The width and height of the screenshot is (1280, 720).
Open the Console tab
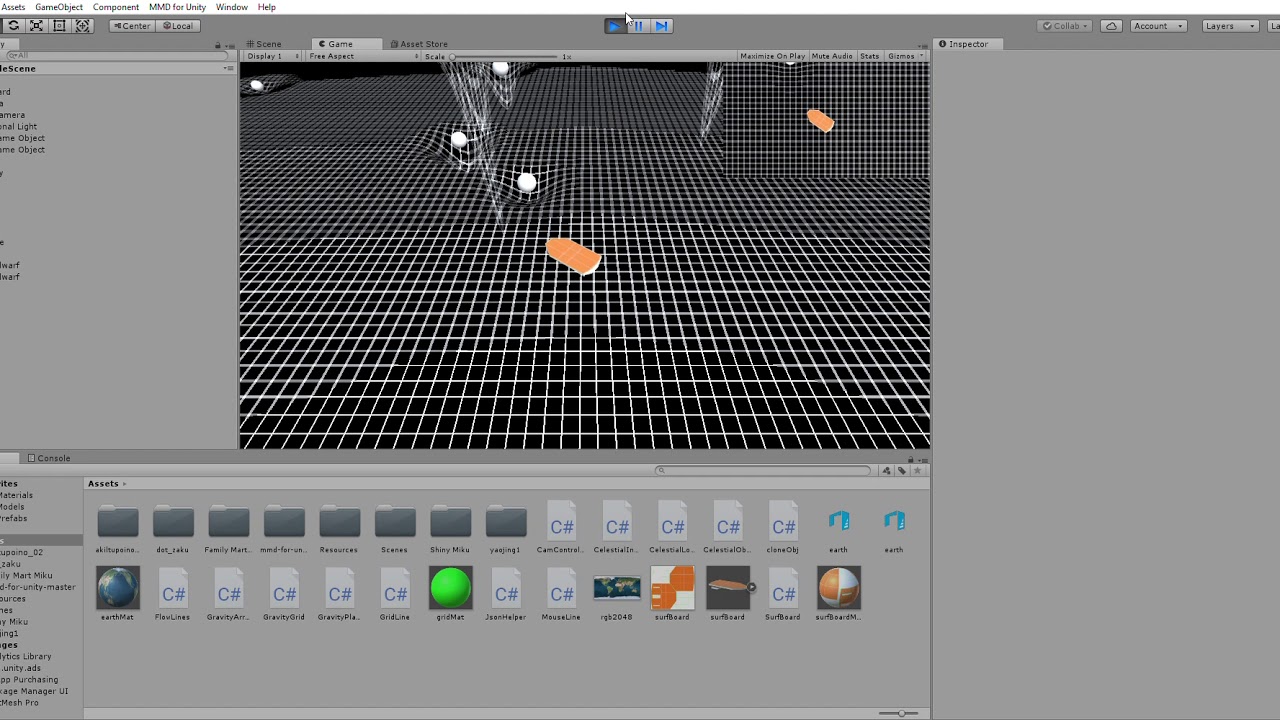[x=49, y=458]
